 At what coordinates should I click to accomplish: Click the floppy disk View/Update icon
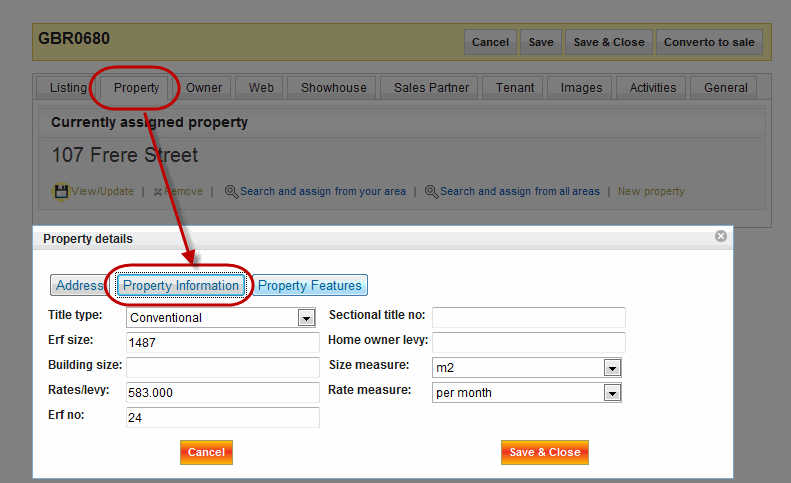click(x=60, y=191)
